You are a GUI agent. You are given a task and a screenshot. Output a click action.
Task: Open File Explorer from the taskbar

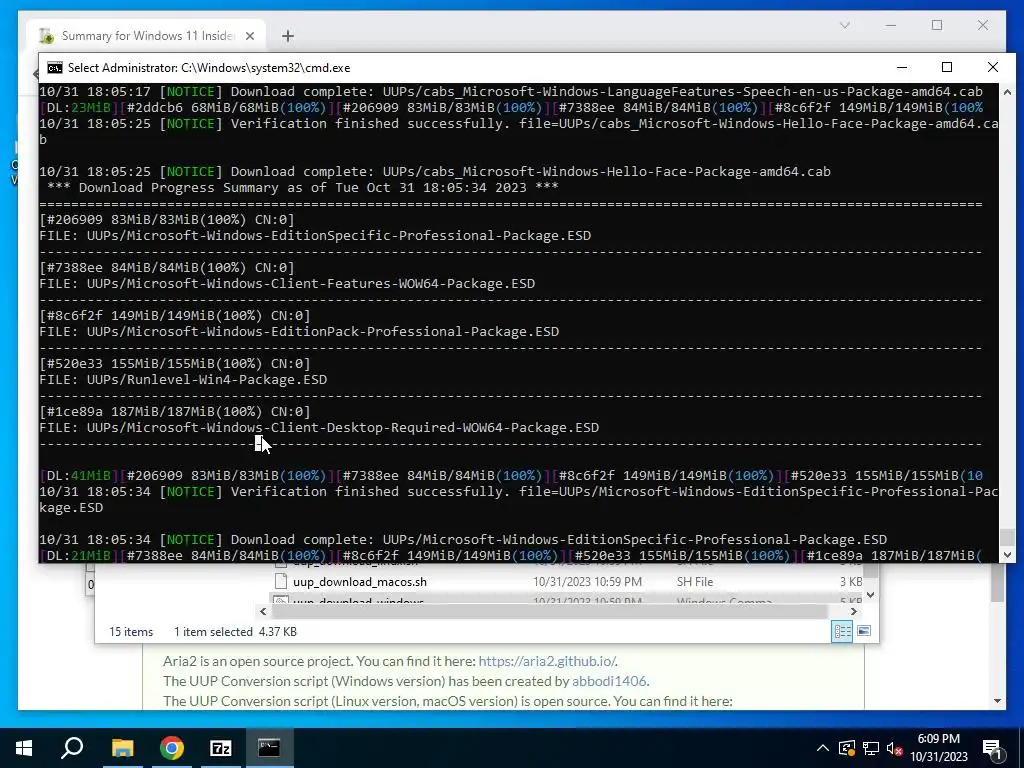click(122, 748)
